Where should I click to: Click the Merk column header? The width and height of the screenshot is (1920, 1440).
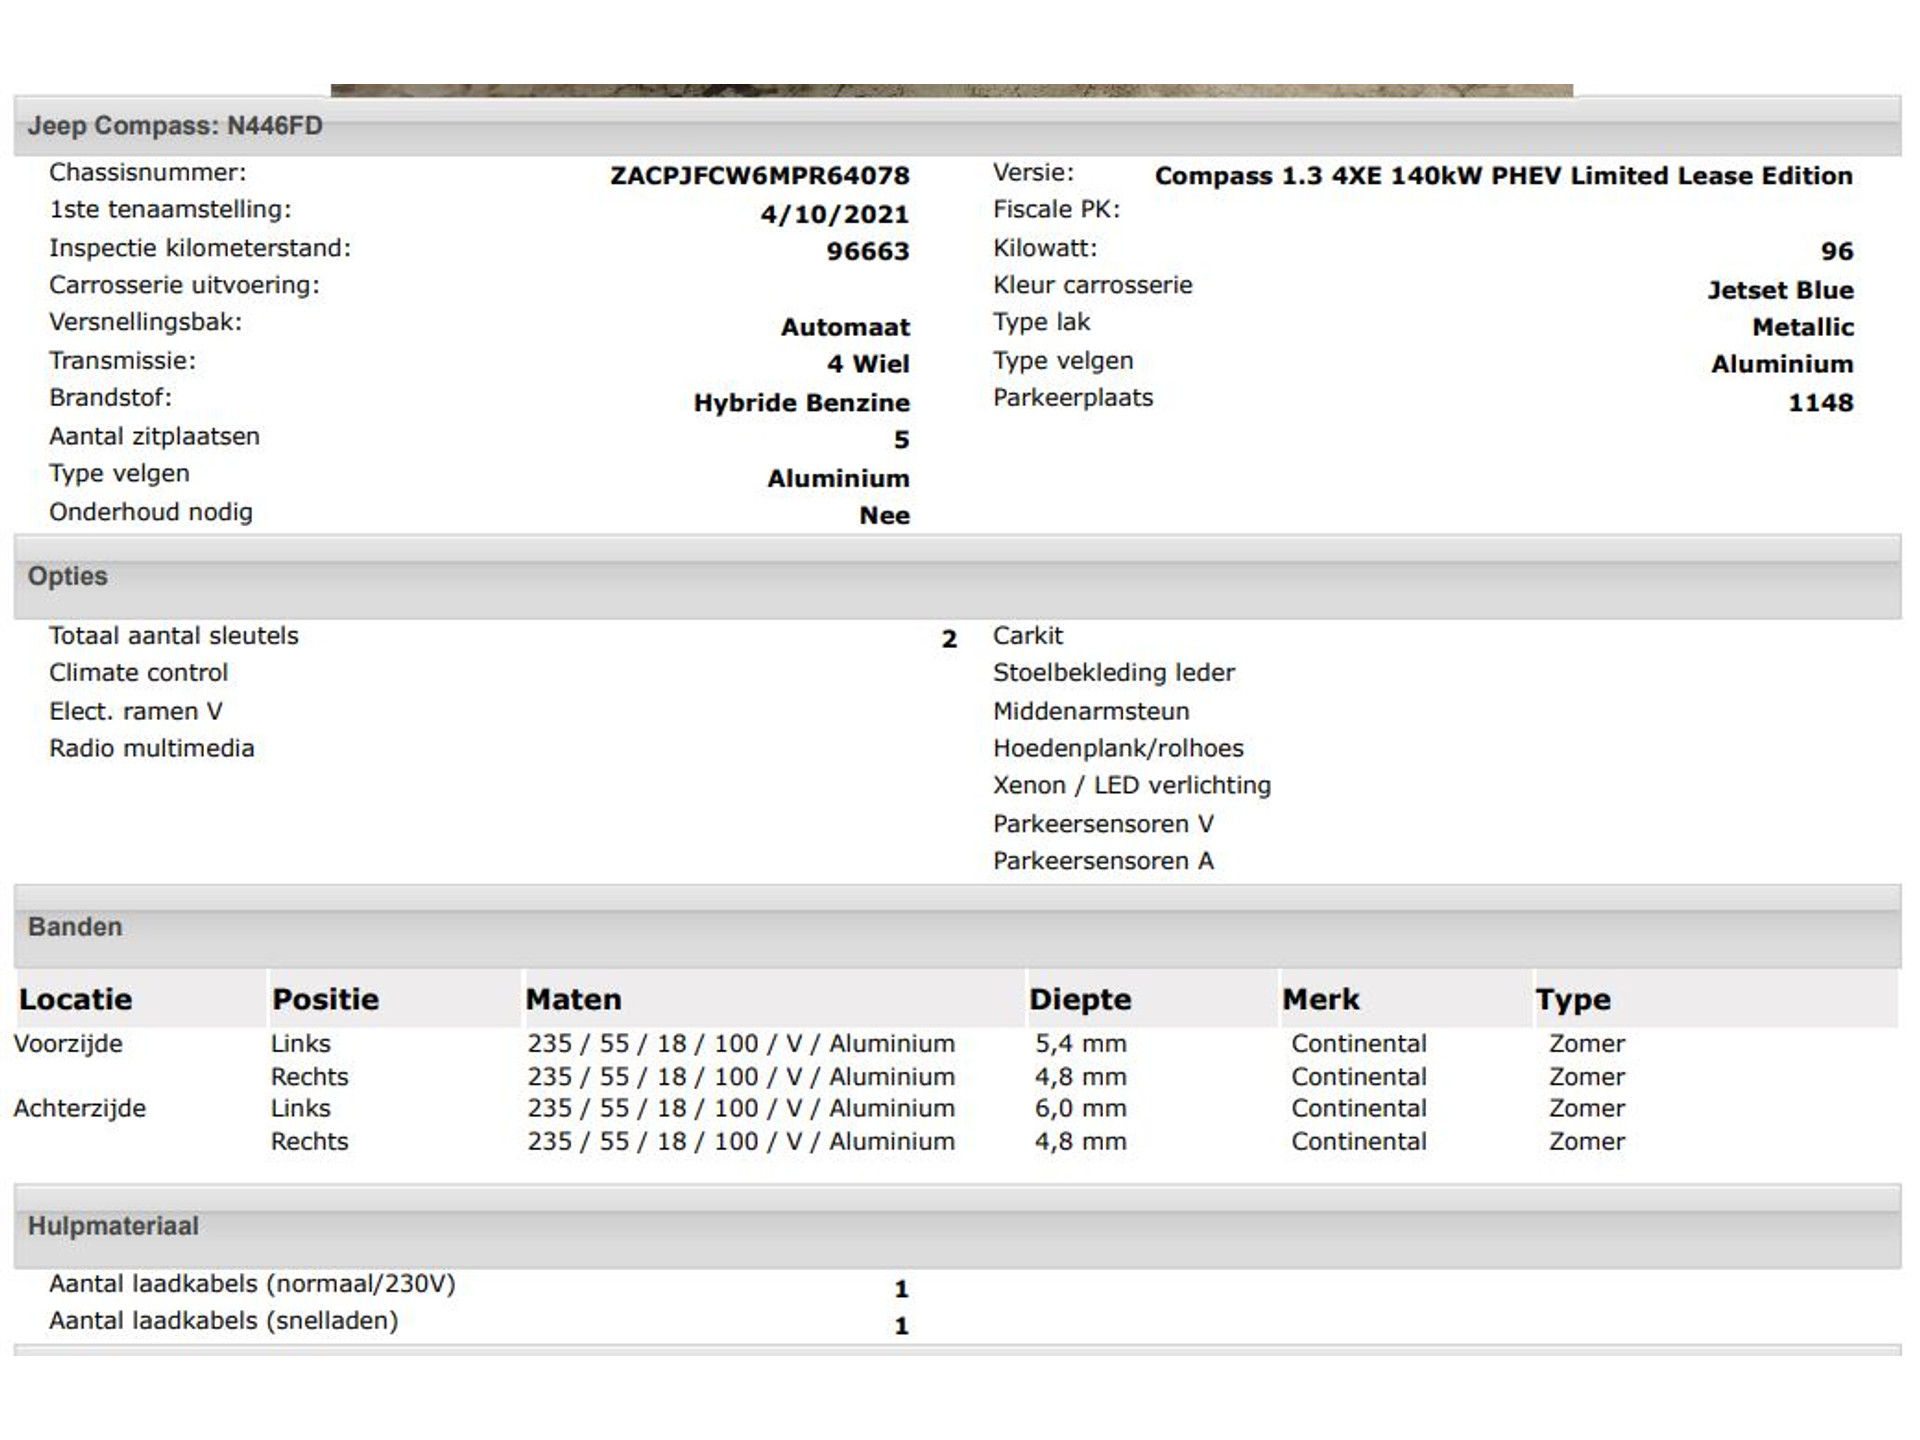(x=1321, y=999)
